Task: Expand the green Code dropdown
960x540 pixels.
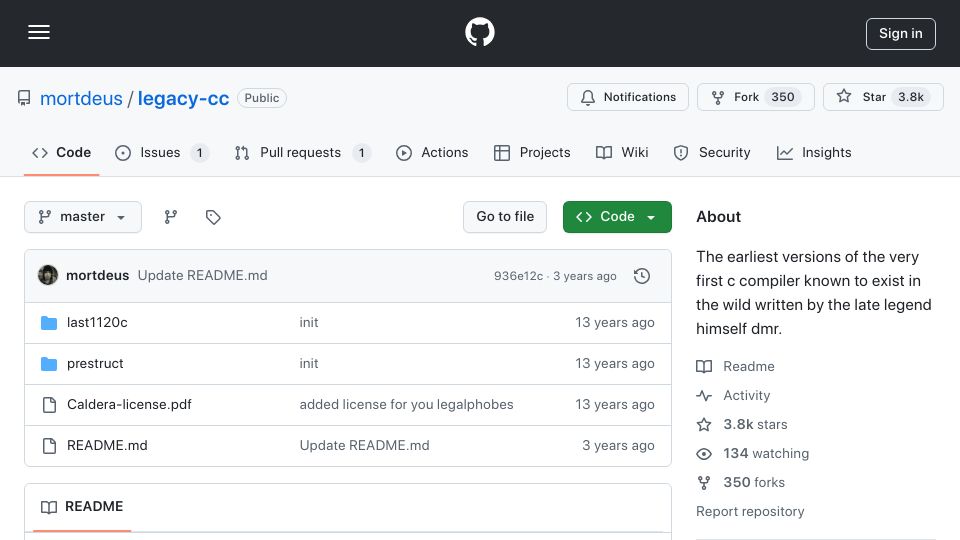Action: 617,217
